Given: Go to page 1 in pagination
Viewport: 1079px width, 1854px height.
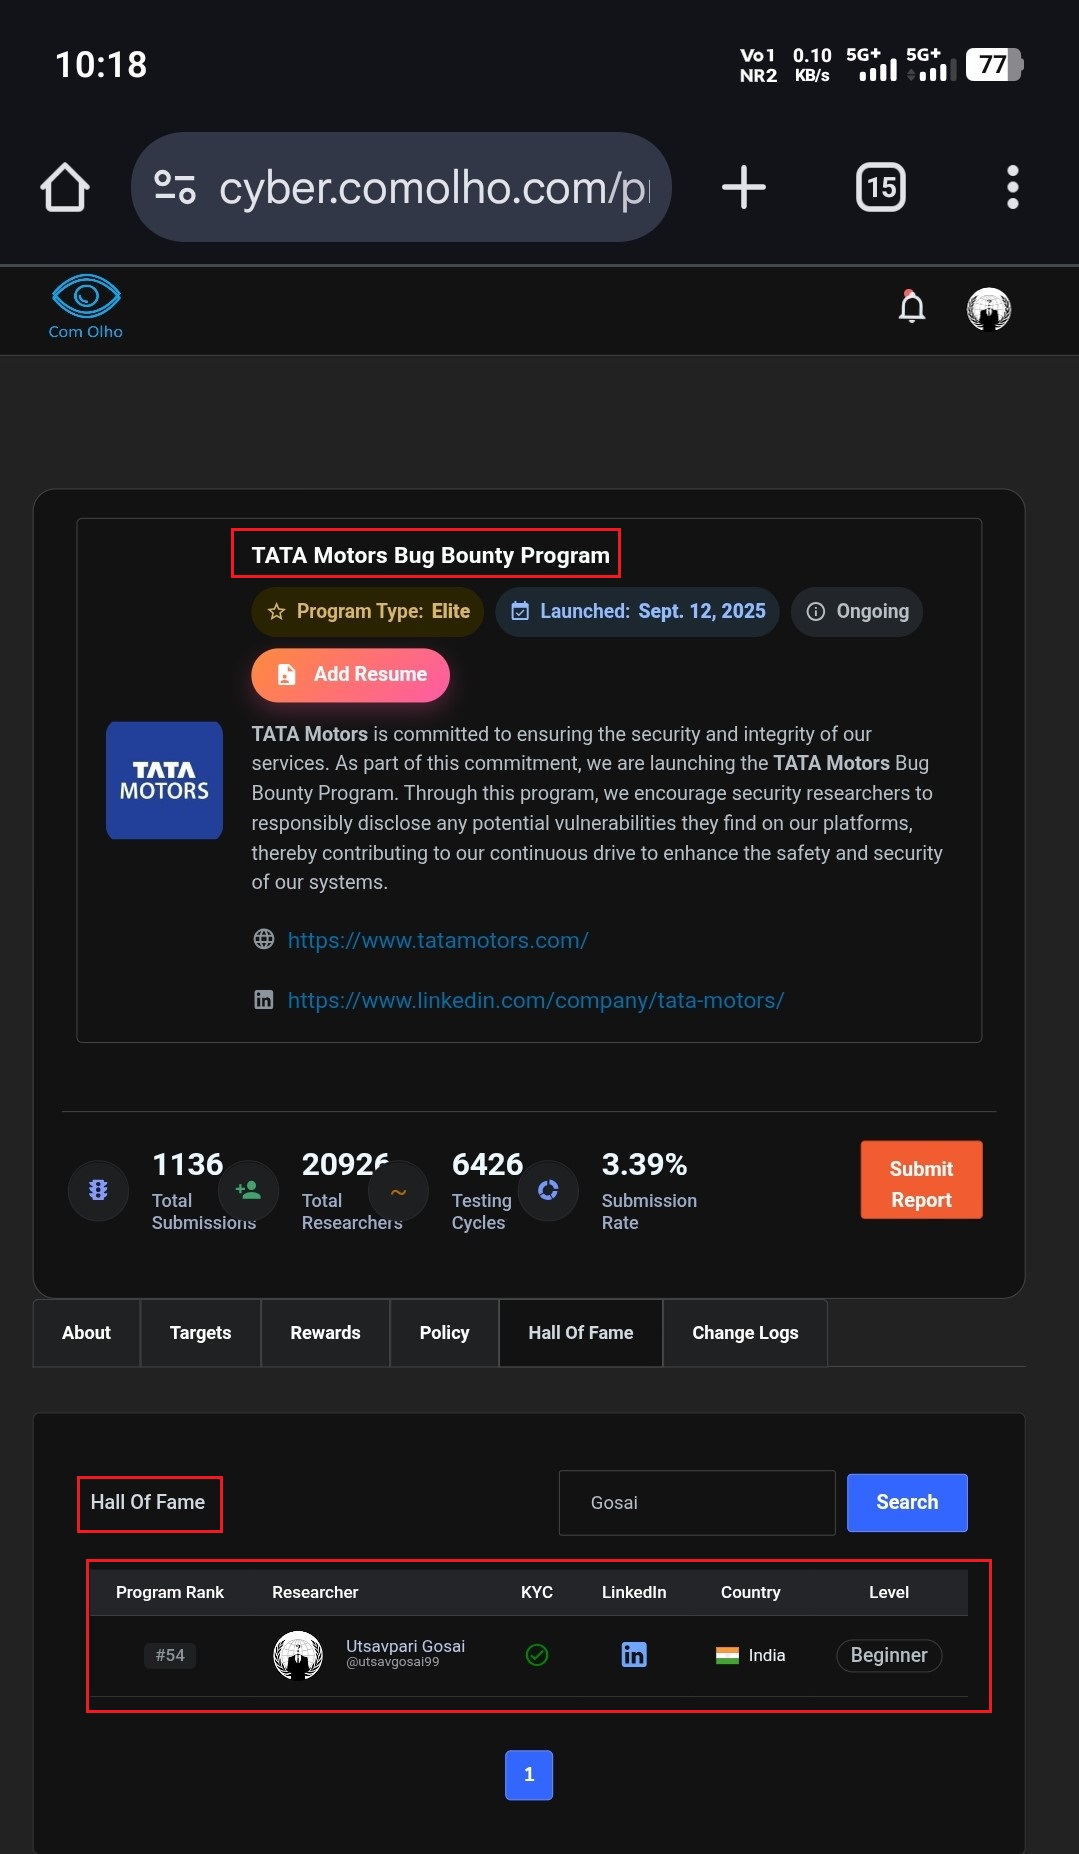Looking at the screenshot, I should coord(529,1775).
